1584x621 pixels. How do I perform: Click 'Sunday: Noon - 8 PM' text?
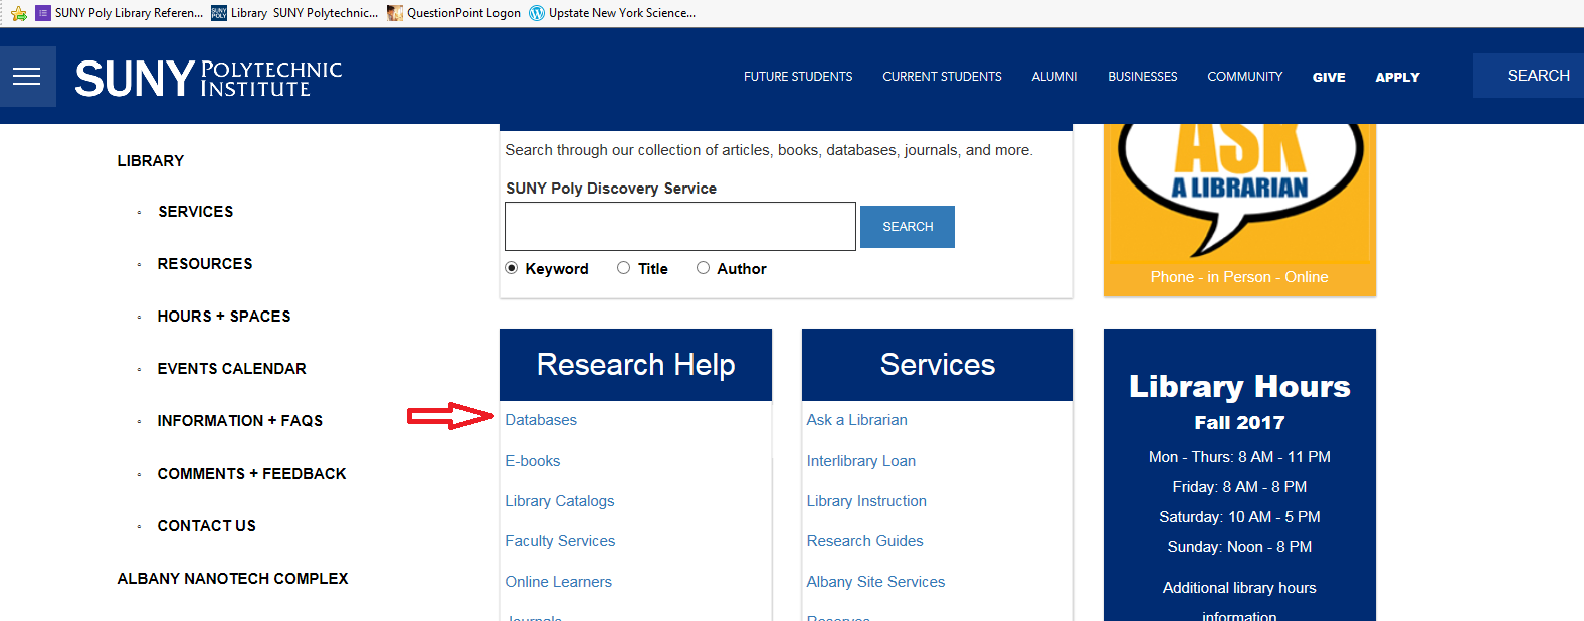pos(1240,547)
